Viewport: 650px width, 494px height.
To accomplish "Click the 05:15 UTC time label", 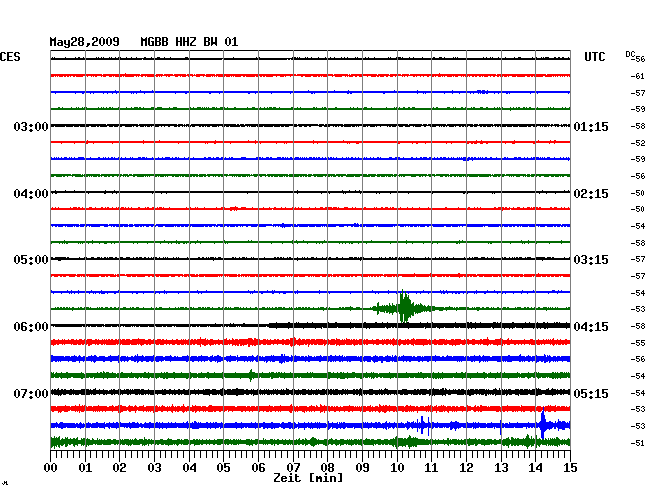I will point(591,393).
